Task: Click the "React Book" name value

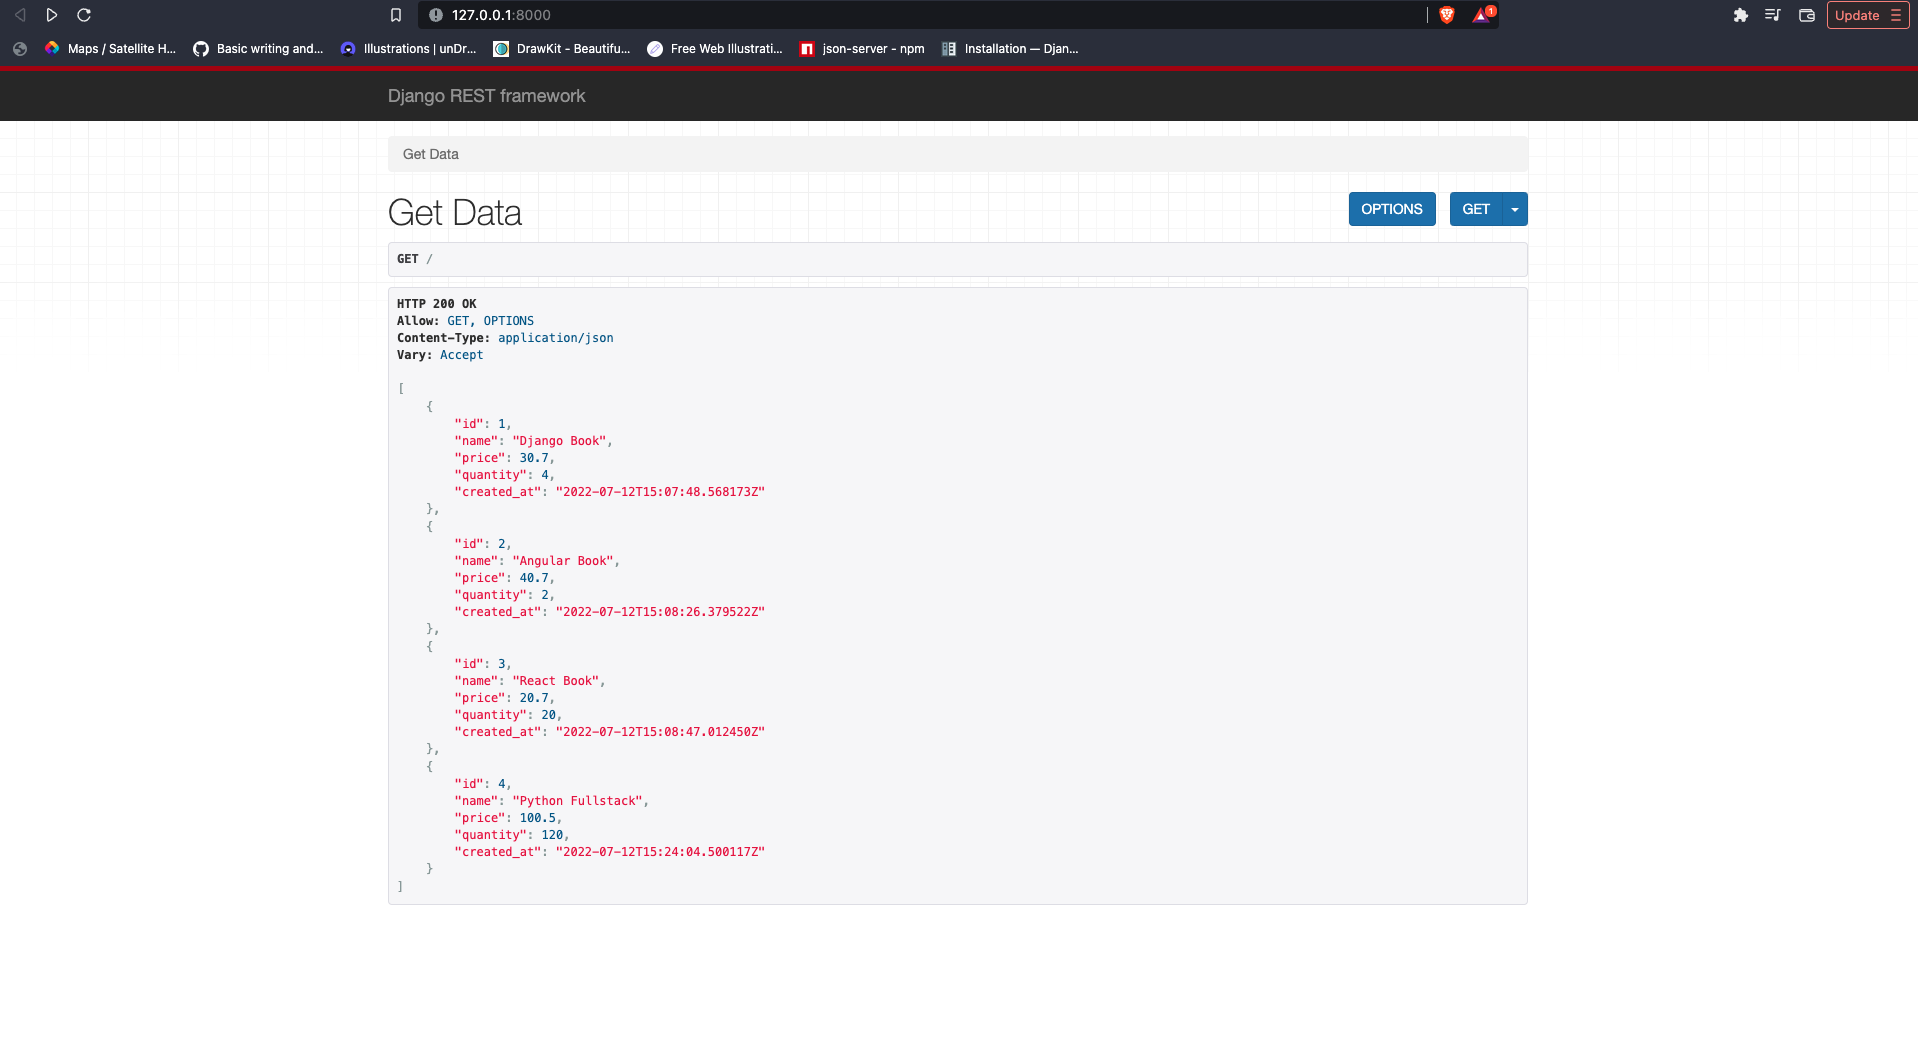Action: (x=555, y=681)
